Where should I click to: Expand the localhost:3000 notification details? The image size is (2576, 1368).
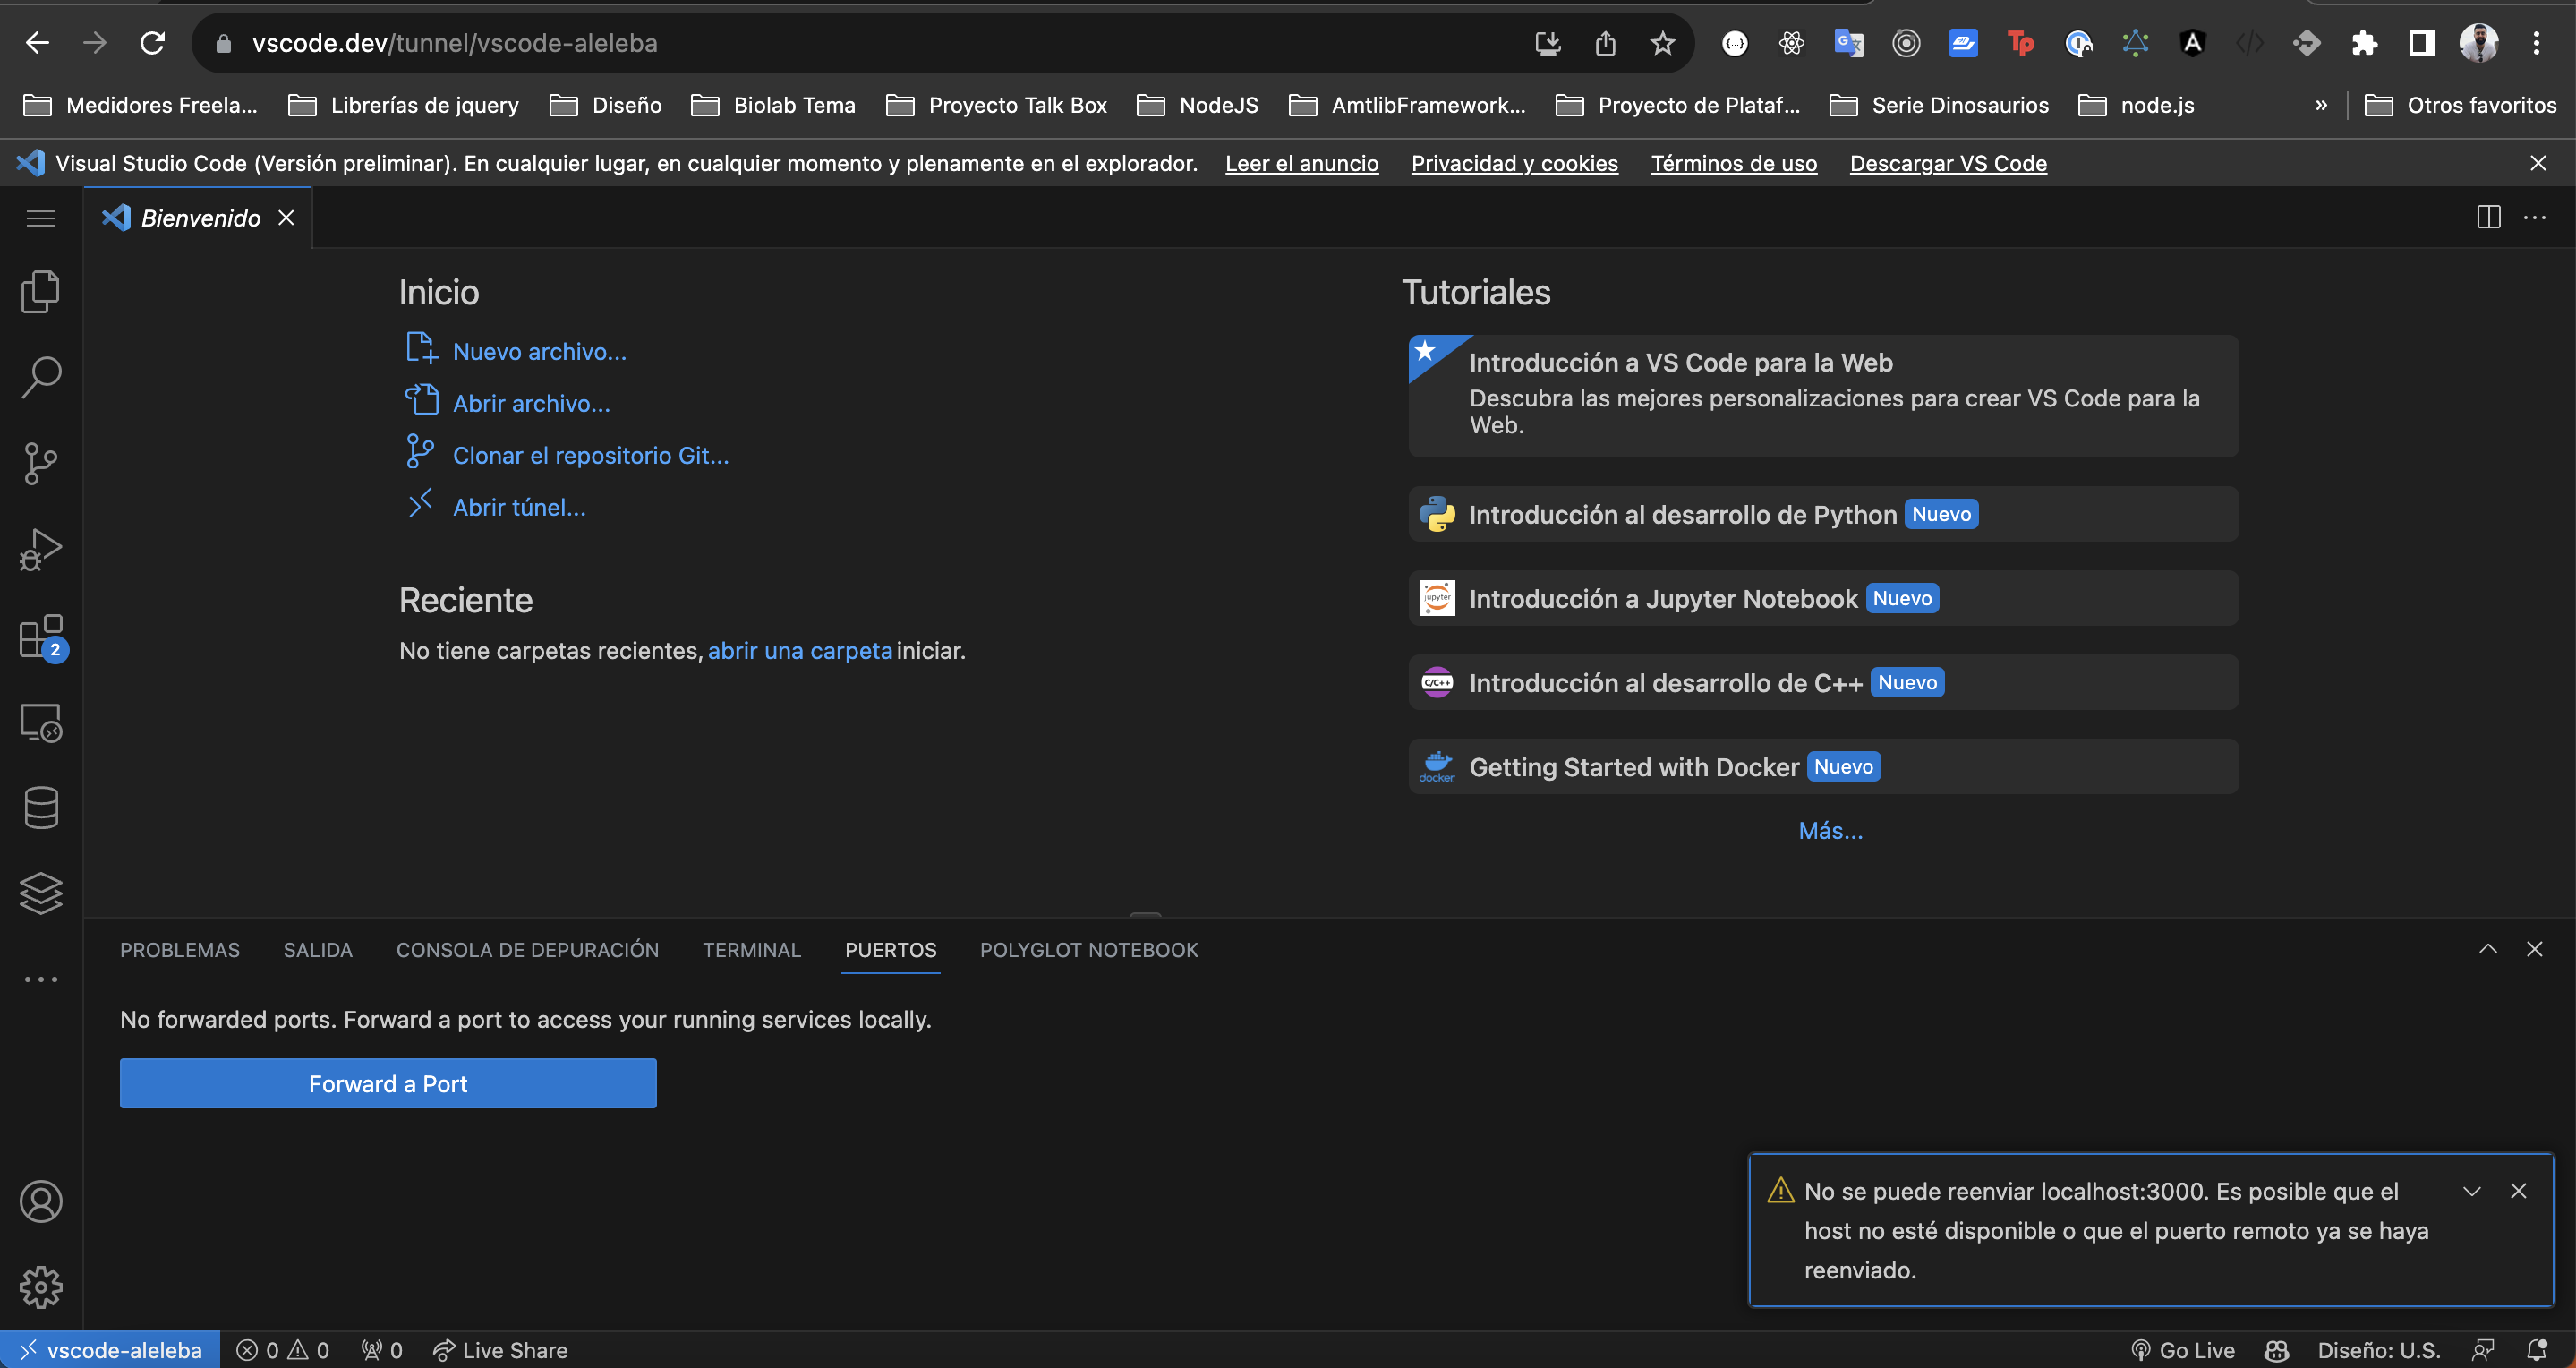2472,1191
